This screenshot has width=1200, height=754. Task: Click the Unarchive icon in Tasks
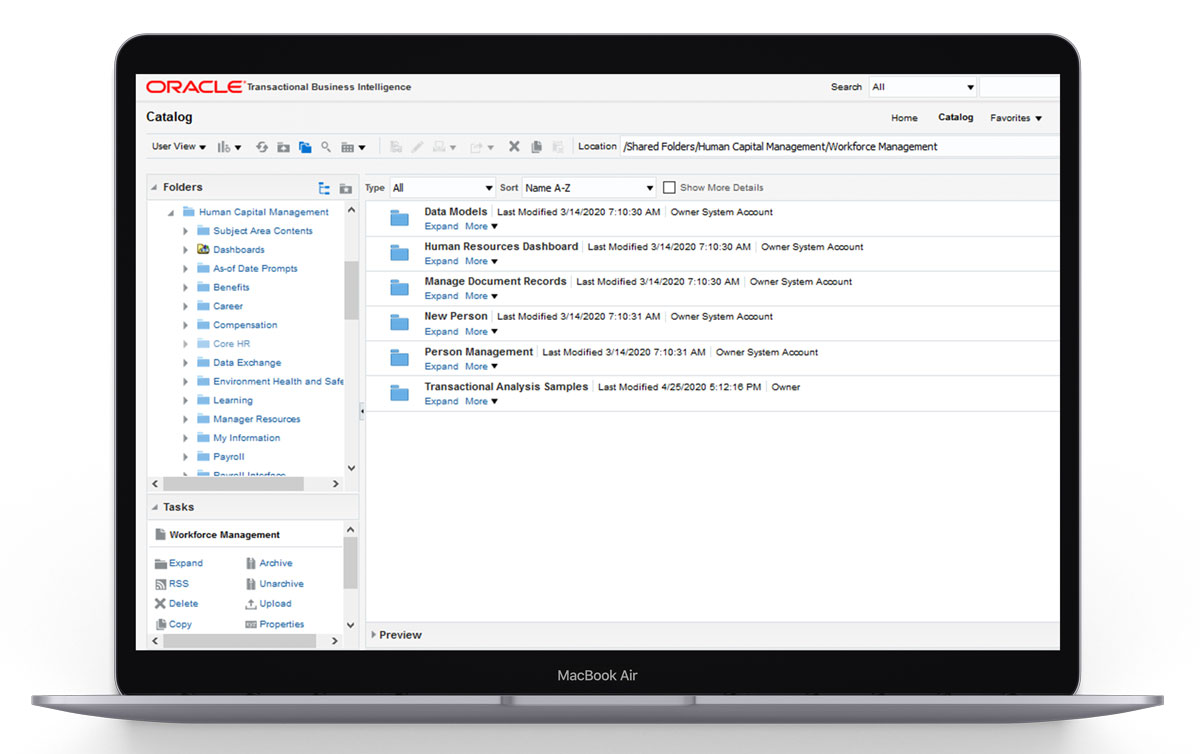[251, 584]
